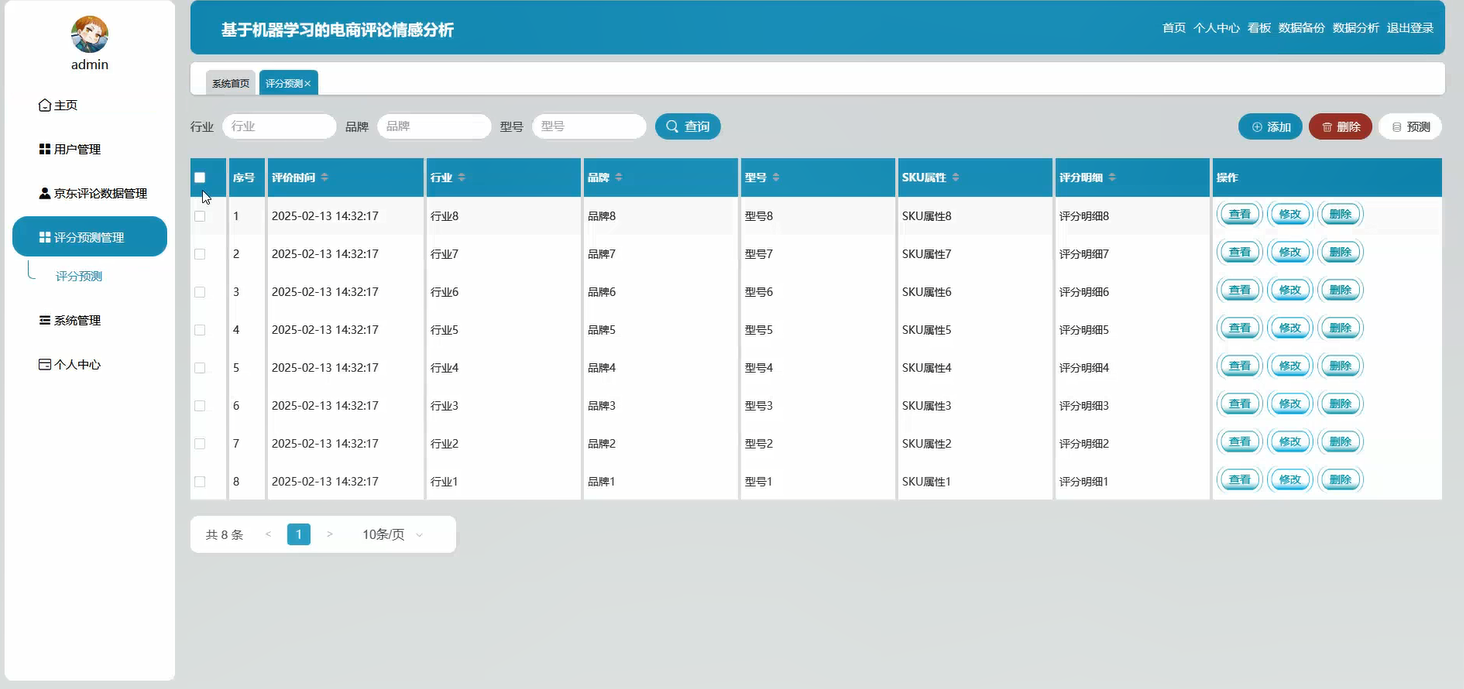
Task: Check the checkbox for row 行业1
Action: tap(200, 482)
